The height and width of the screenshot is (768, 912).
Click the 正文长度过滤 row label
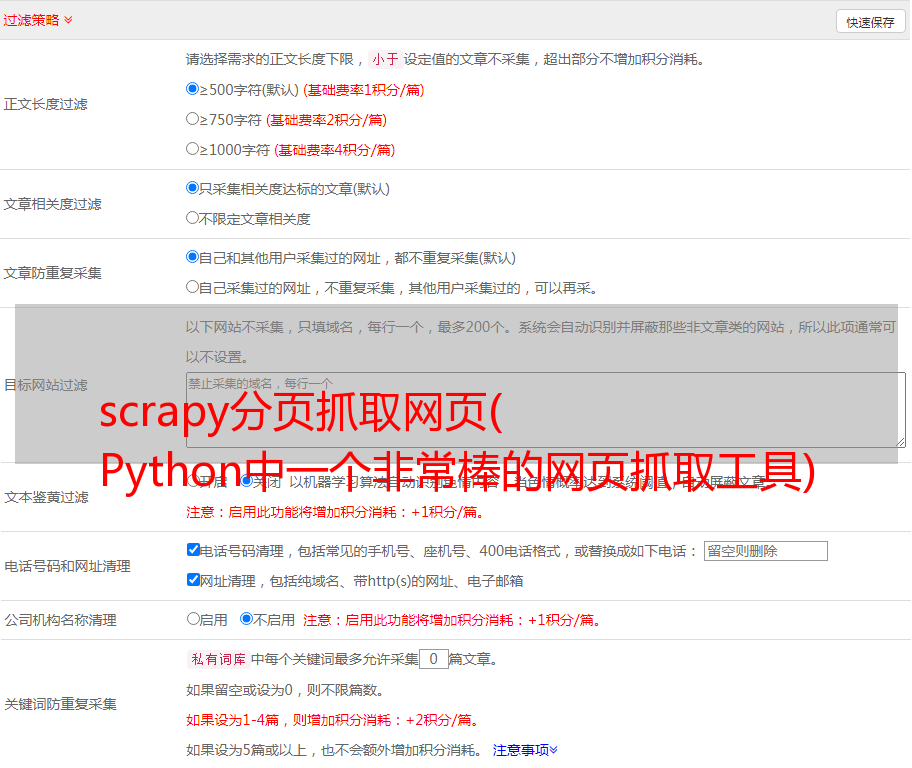coord(46,104)
